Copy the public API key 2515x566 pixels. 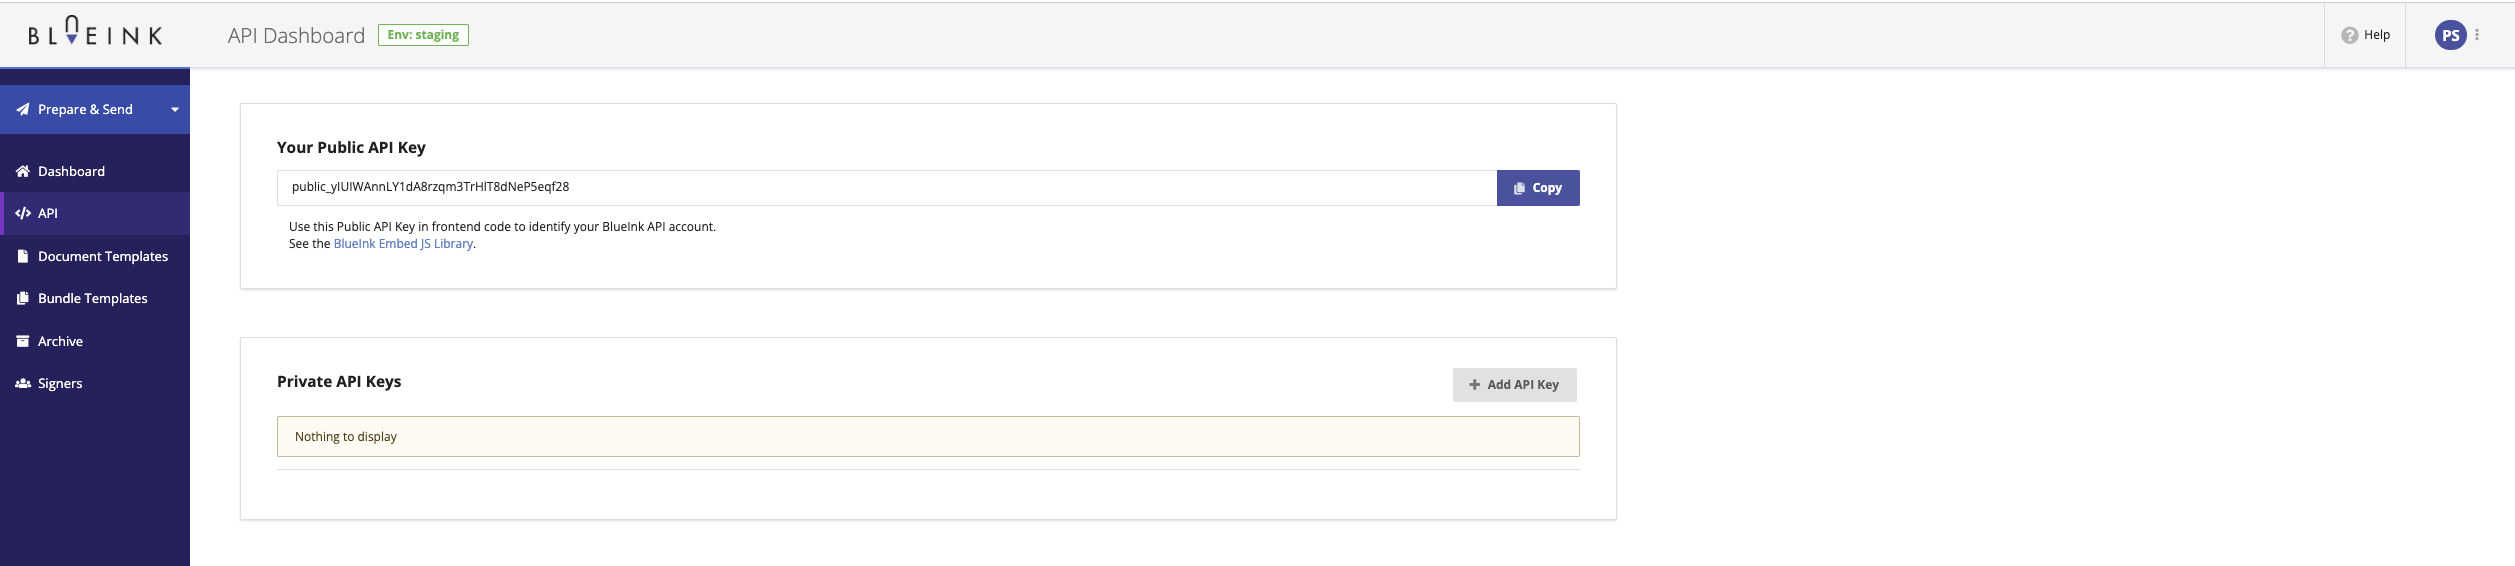pos(1538,188)
